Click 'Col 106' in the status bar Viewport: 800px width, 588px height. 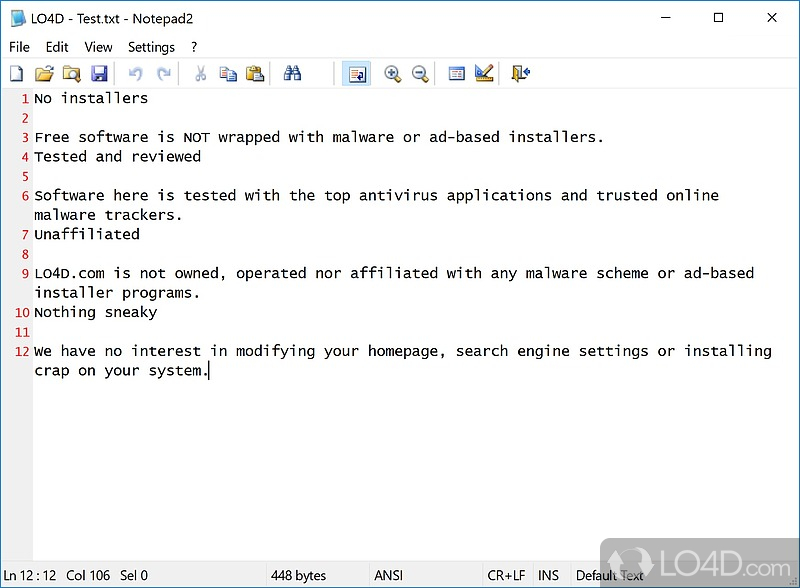coord(88,575)
